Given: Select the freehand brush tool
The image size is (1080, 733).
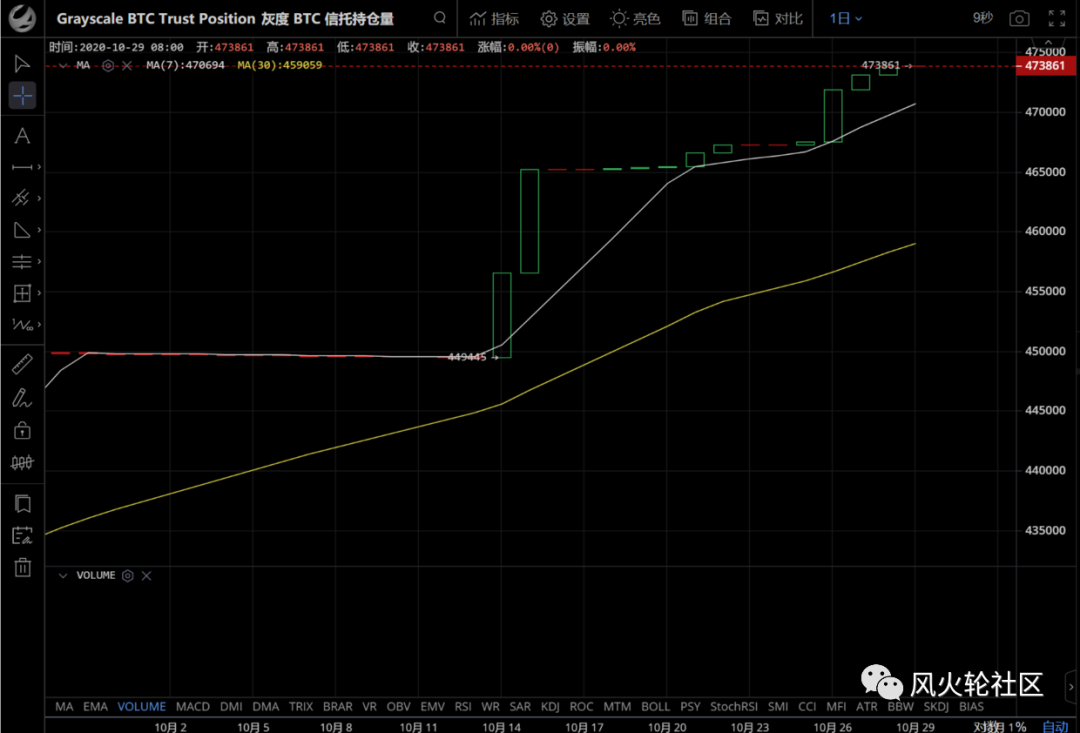Looking at the screenshot, I should pyautogui.click(x=22, y=398).
